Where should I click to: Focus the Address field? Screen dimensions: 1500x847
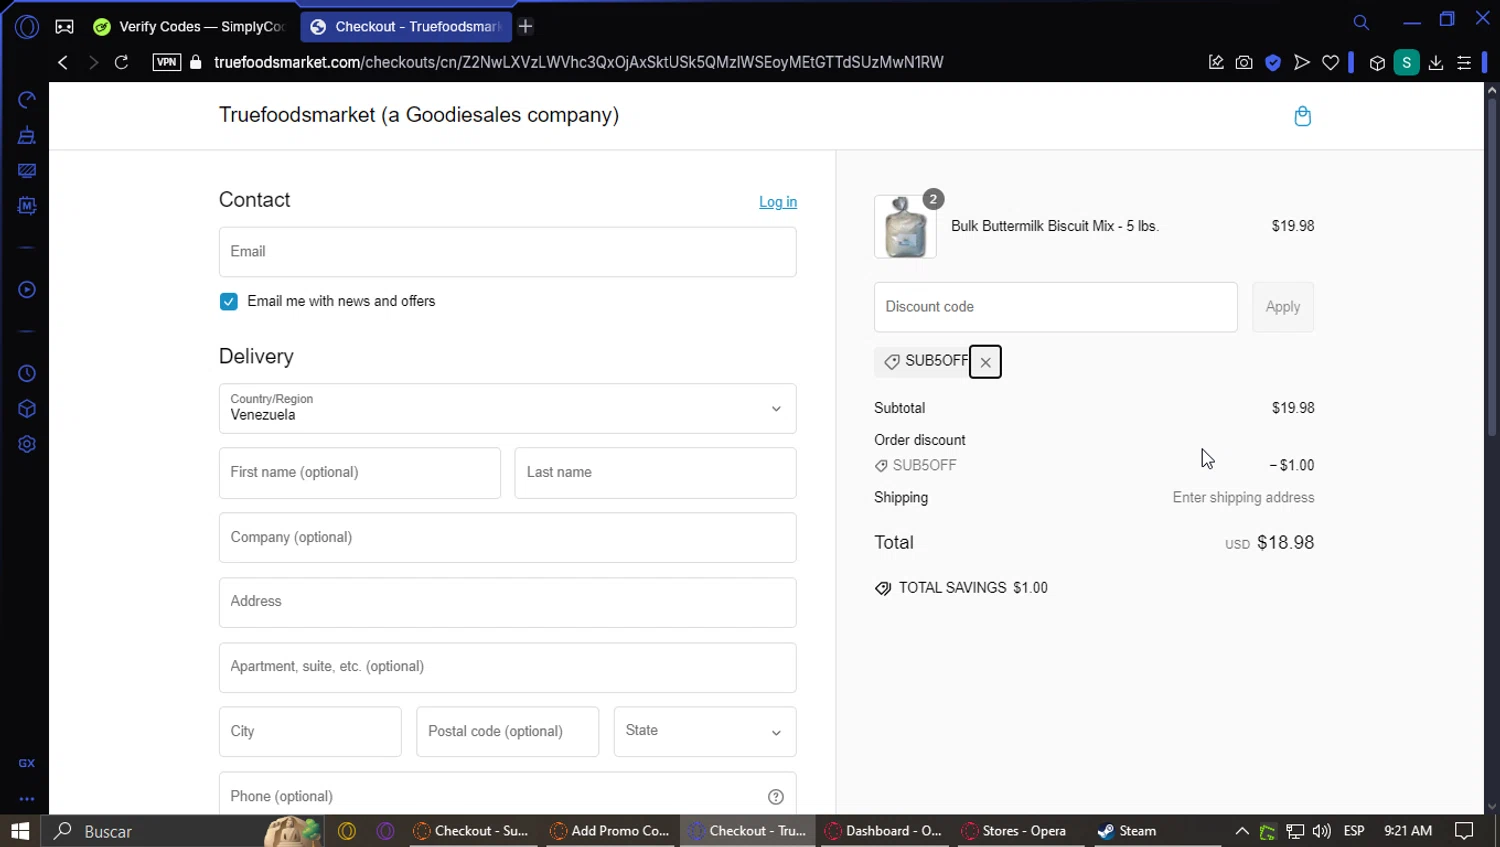(x=508, y=602)
